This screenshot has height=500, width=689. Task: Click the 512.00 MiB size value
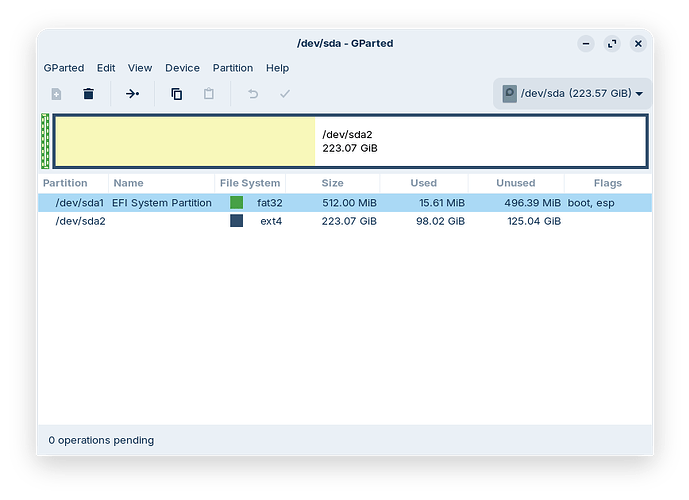click(x=349, y=203)
